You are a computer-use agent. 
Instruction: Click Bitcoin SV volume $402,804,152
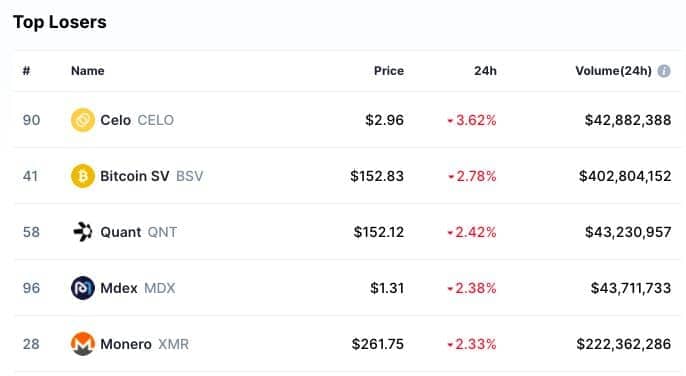[x=625, y=176]
